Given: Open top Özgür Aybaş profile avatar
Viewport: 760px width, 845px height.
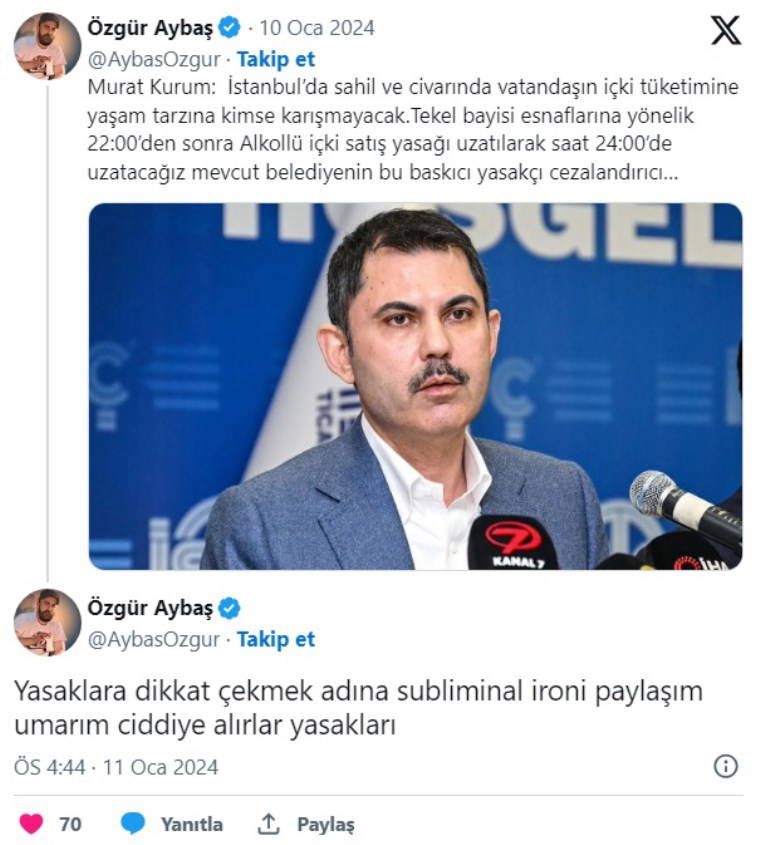Looking at the screenshot, I should [x=47, y=46].
